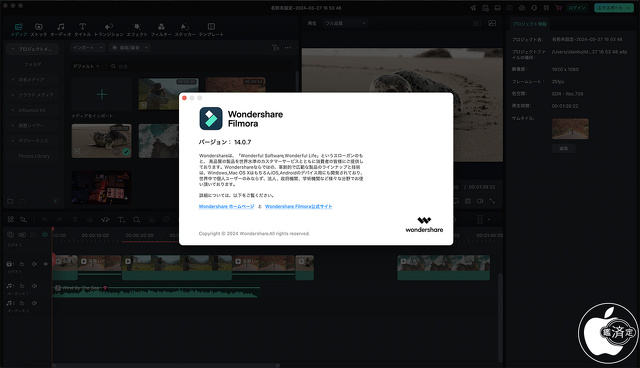Open the トランジション (Transitions) tab
The image size is (640, 368).
pos(109,30)
